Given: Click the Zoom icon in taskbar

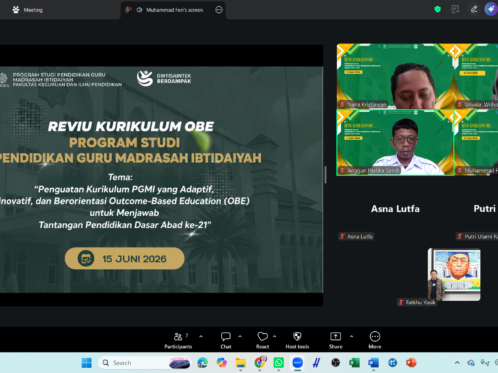Looking at the screenshot, I should click(x=297, y=363).
